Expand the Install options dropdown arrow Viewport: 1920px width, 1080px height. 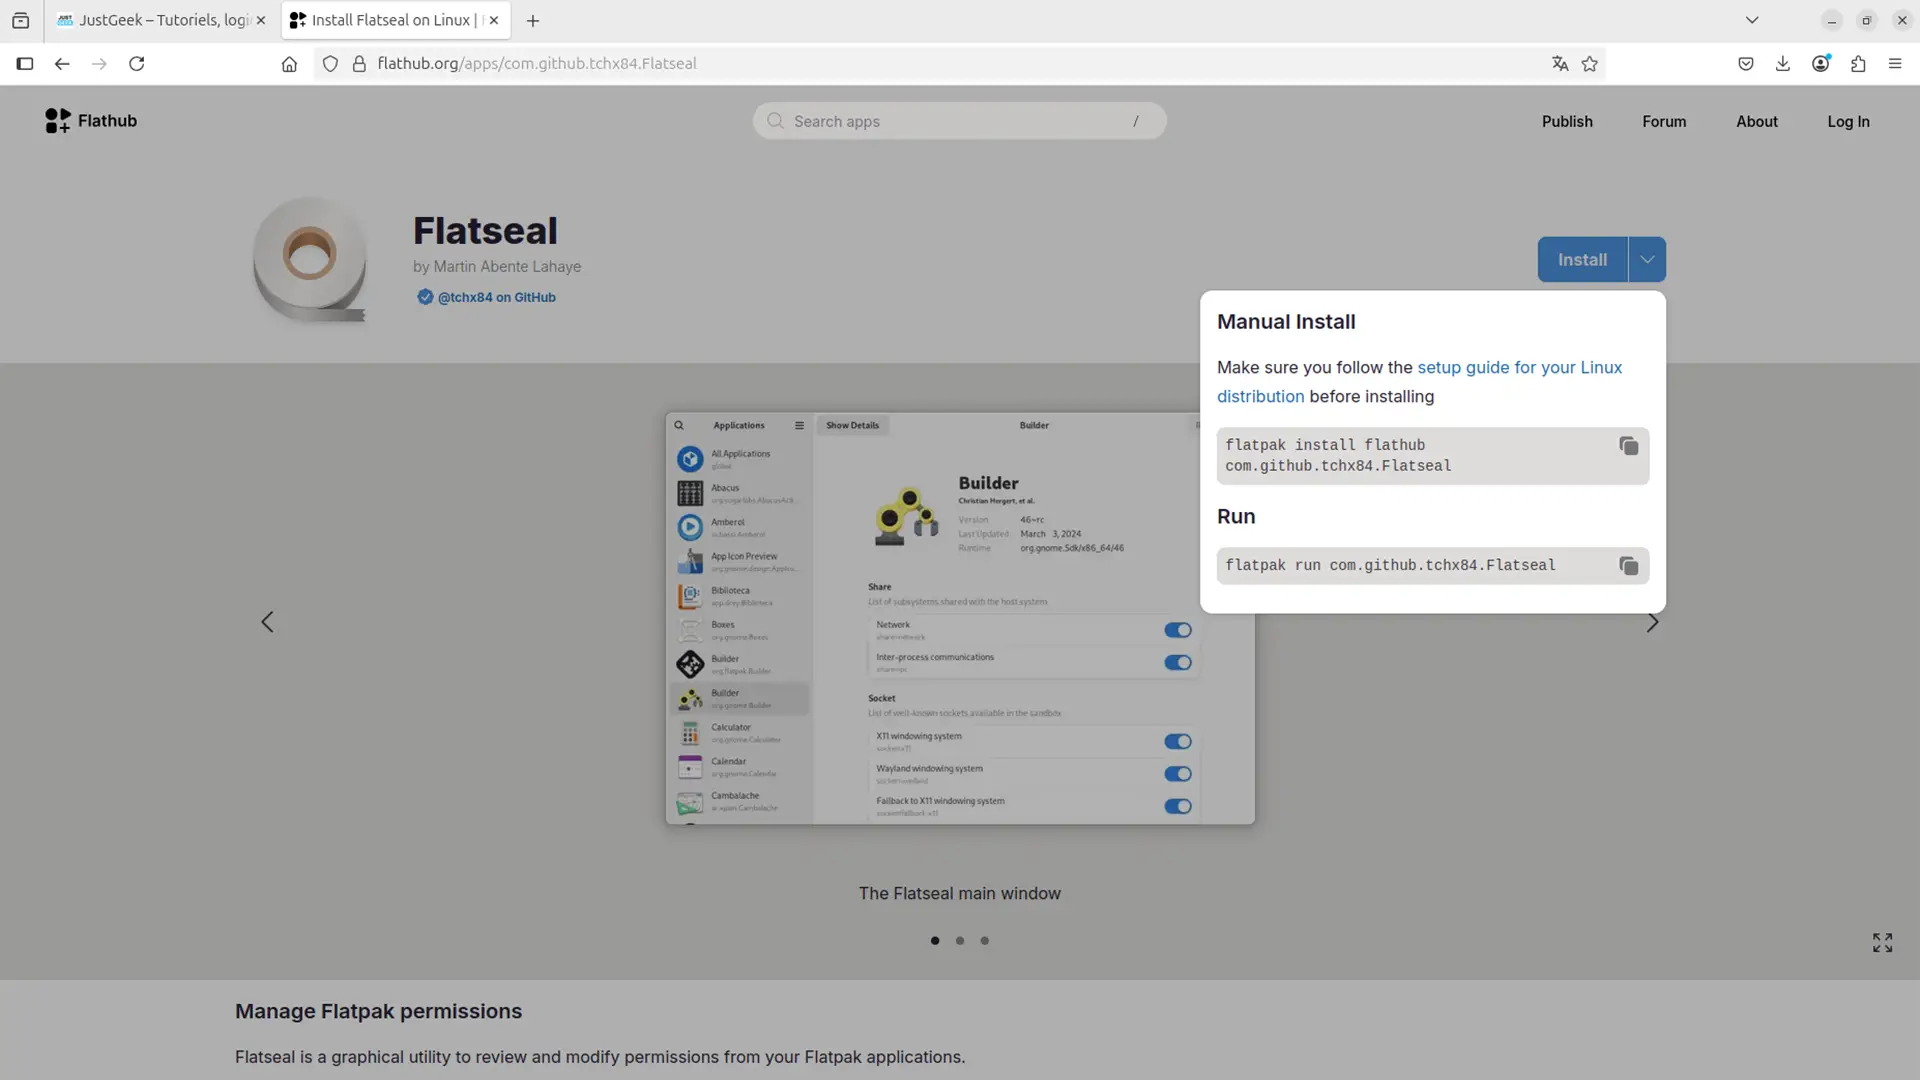coord(1647,260)
